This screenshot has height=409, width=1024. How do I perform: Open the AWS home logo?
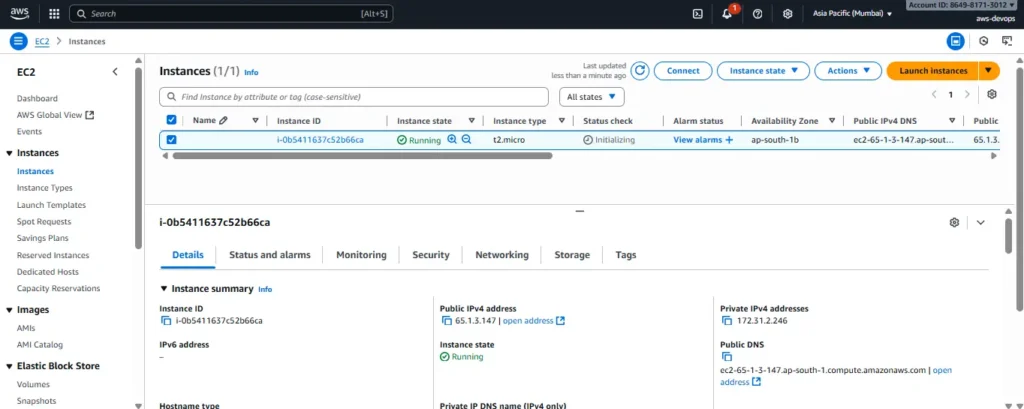[20, 13]
